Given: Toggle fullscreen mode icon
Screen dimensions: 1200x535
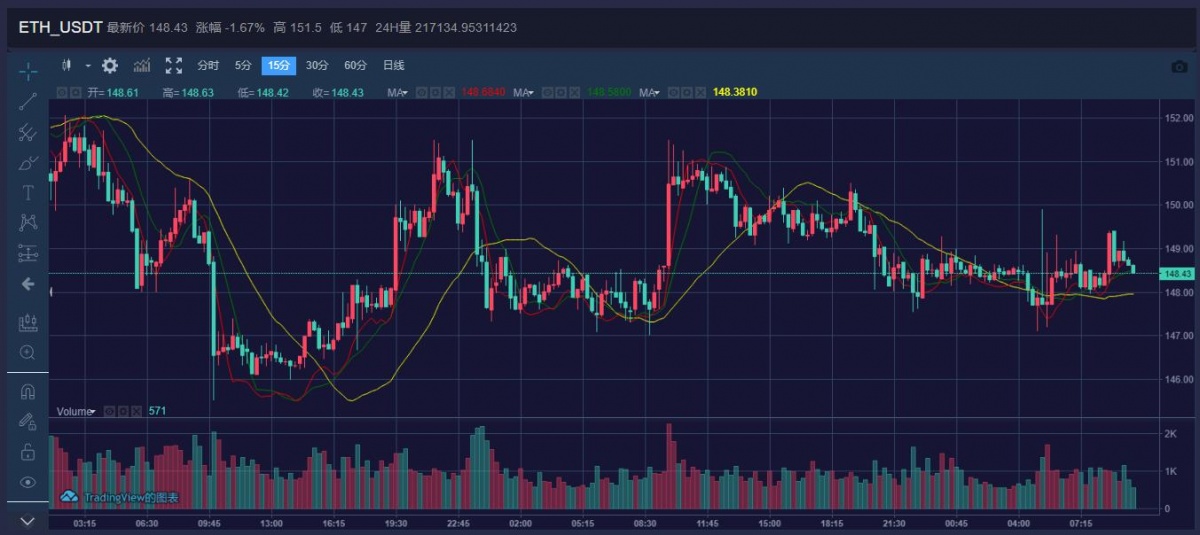Looking at the screenshot, I should coord(174,65).
